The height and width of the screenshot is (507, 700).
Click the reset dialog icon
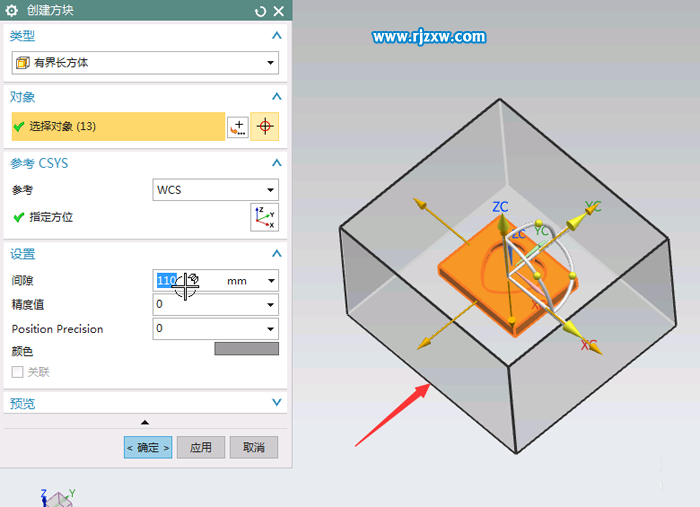pos(260,11)
